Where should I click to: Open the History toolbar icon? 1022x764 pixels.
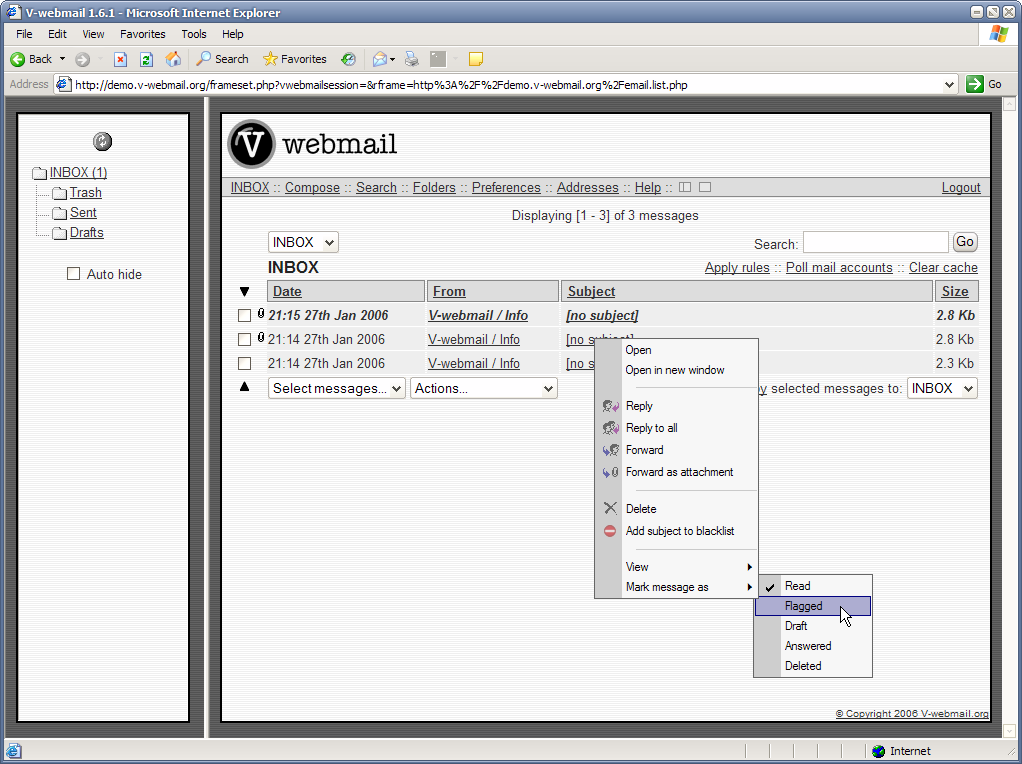pos(349,59)
